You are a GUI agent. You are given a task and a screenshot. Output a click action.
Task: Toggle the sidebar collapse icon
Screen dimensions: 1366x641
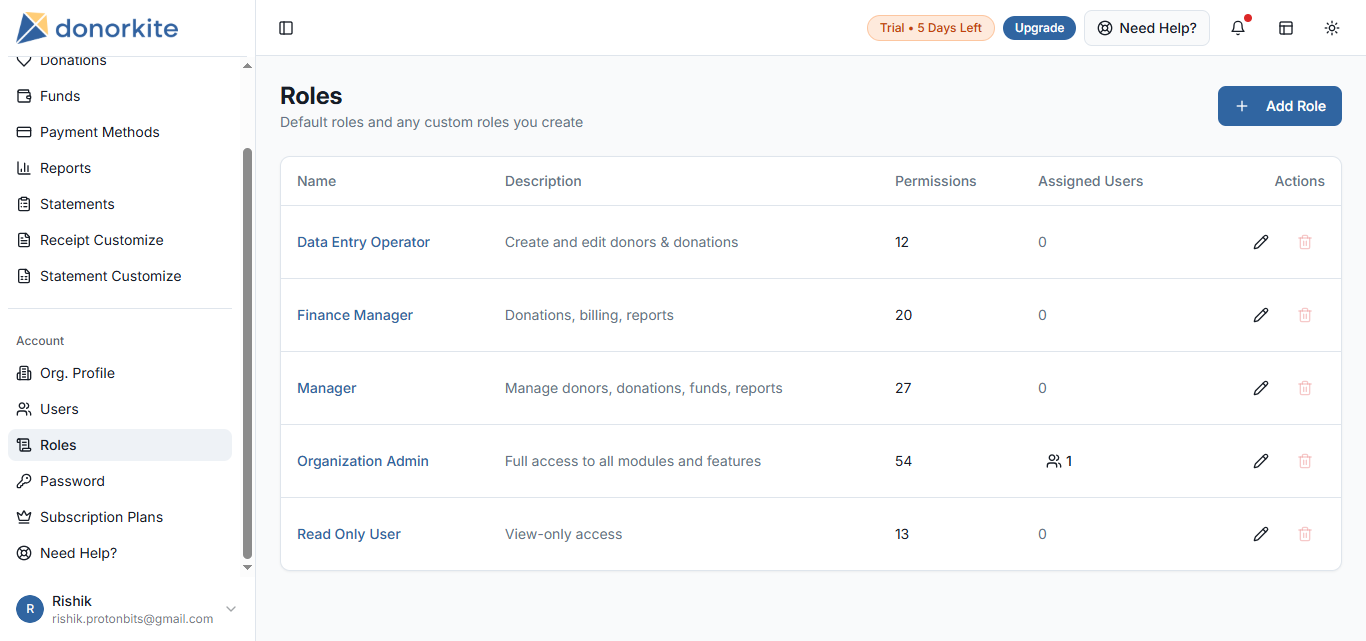tap(286, 28)
